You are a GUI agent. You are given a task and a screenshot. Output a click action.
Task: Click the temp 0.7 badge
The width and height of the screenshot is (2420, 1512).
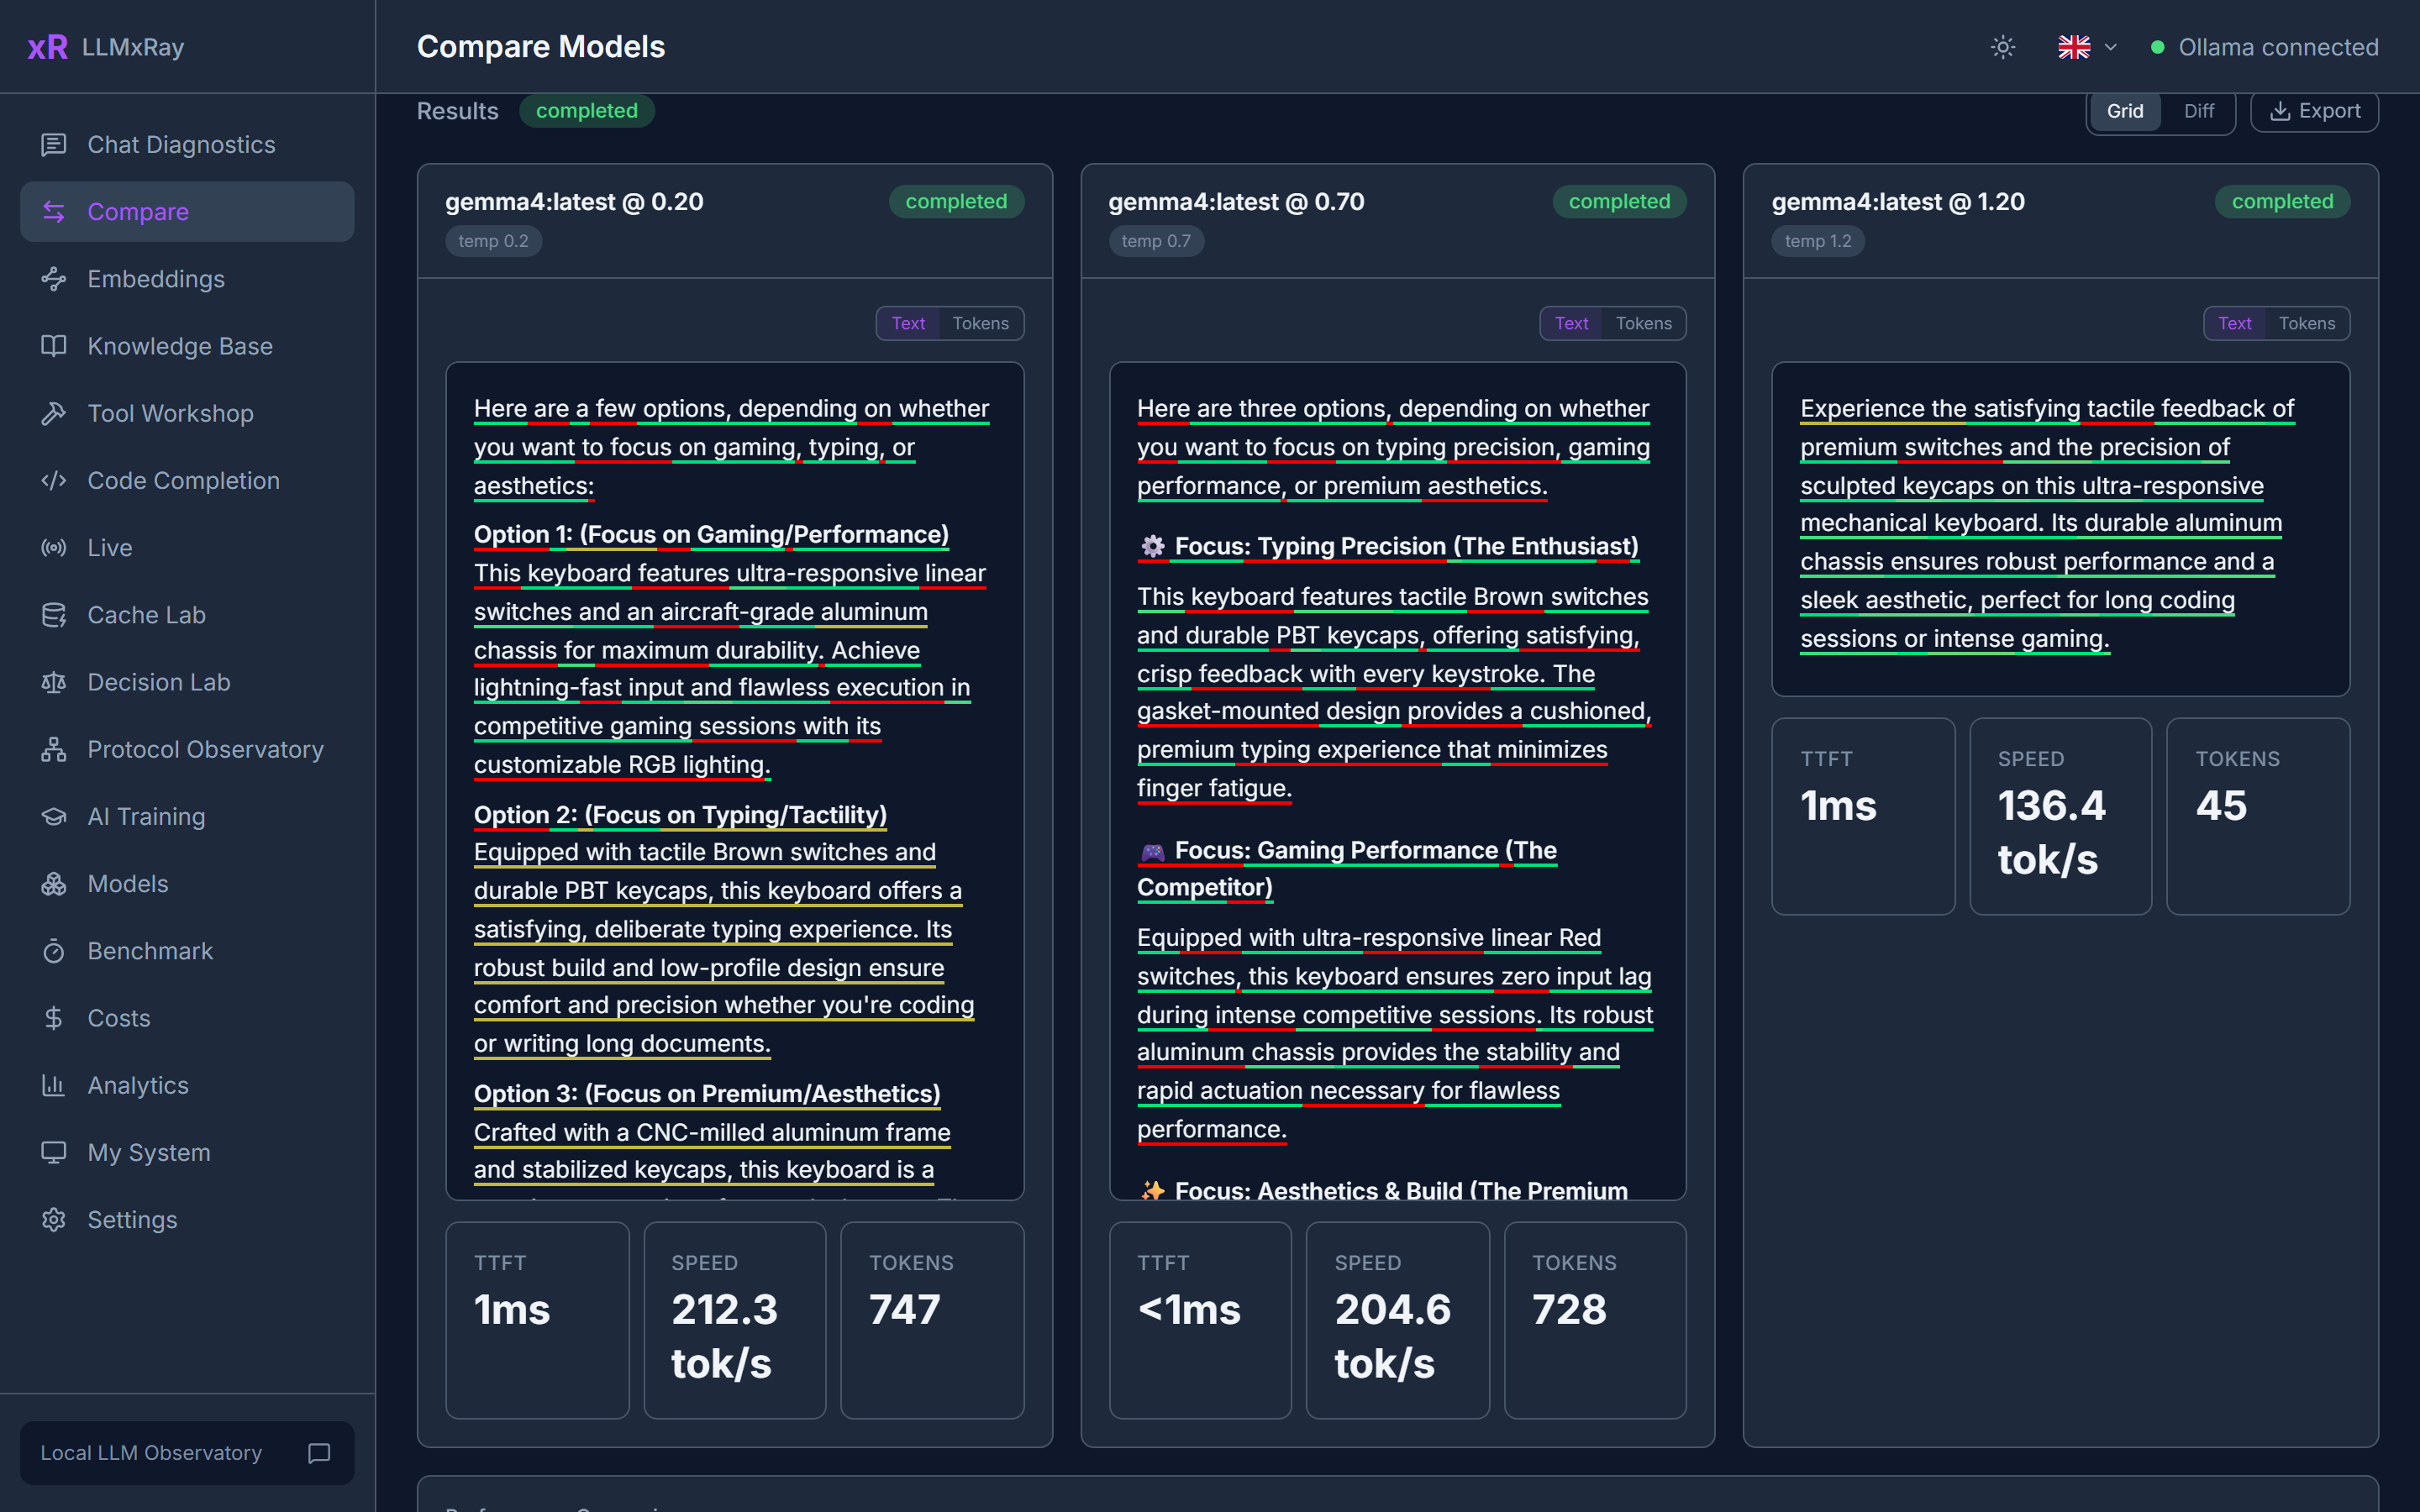pos(1155,241)
